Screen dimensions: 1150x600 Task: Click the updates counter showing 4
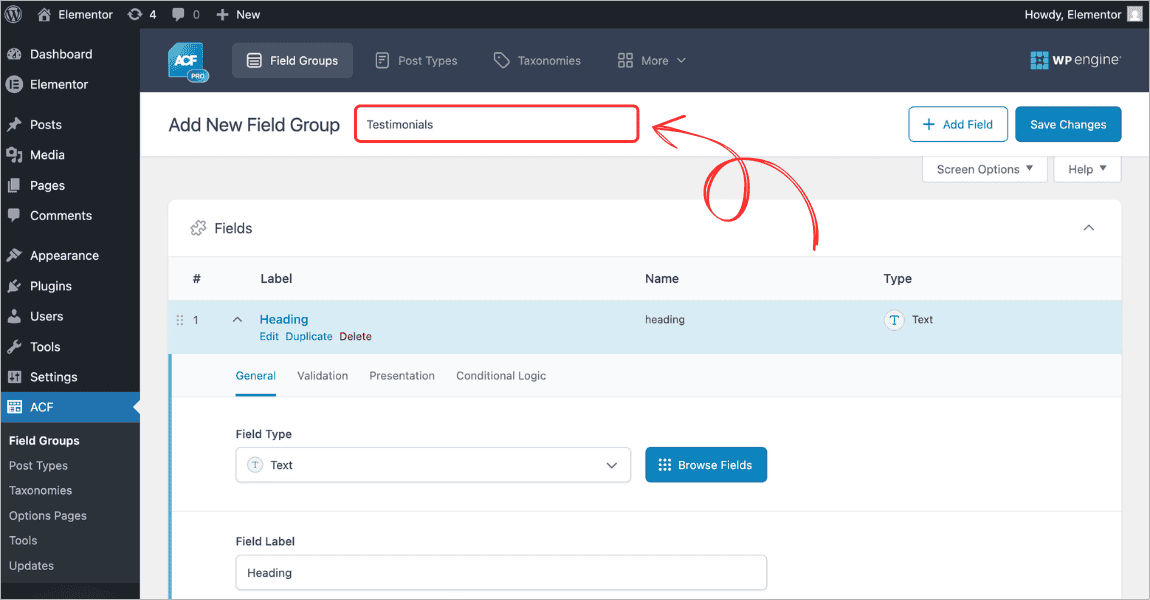[x=142, y=14]
